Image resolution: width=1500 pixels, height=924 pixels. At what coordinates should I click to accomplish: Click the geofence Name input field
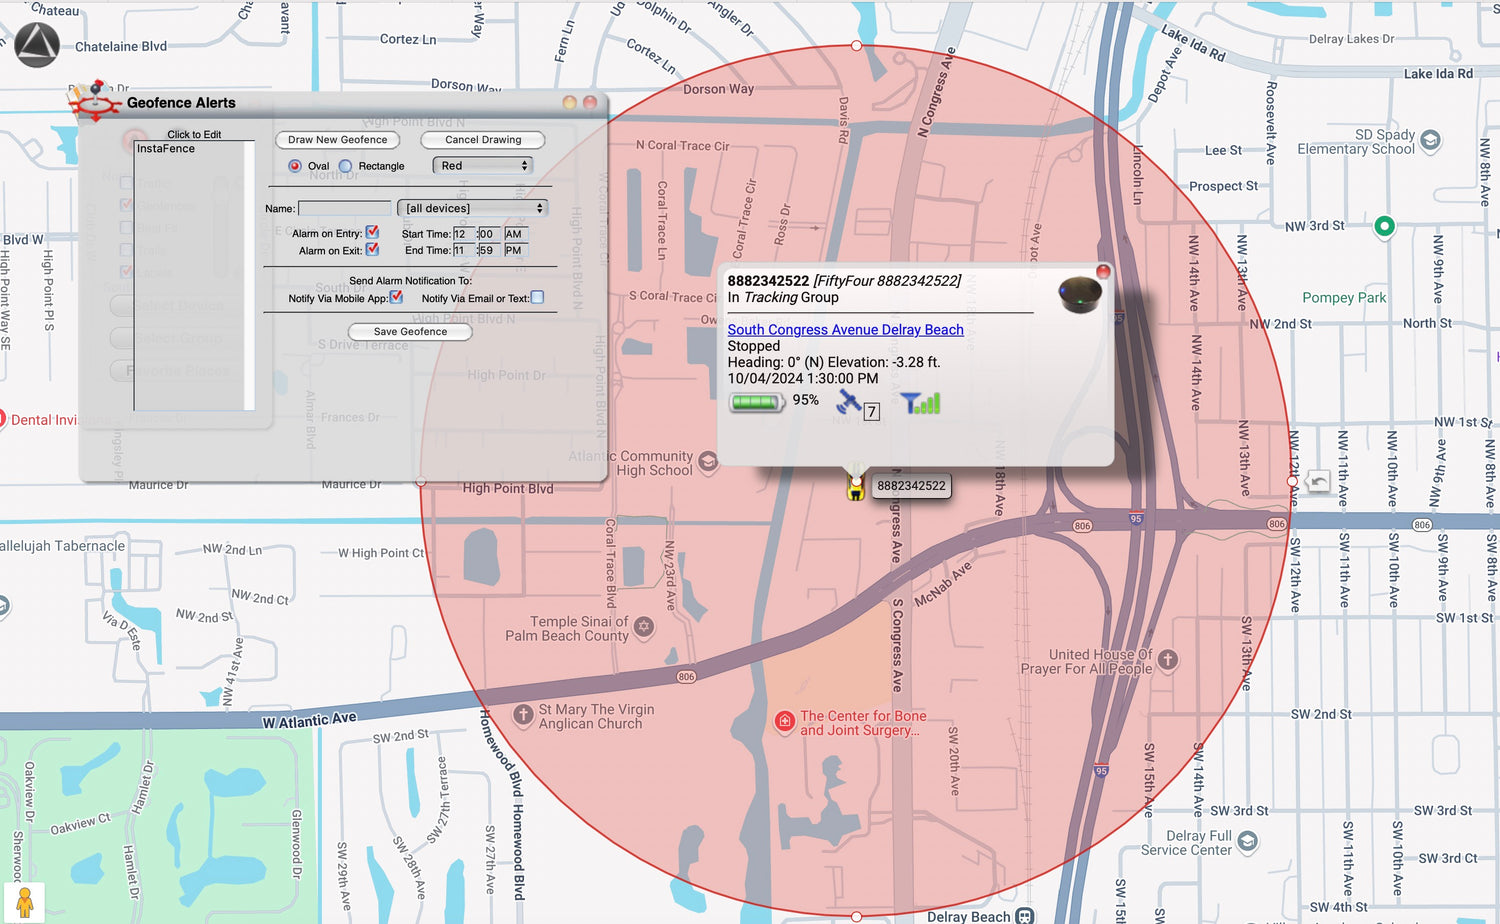tap(344, 208)
